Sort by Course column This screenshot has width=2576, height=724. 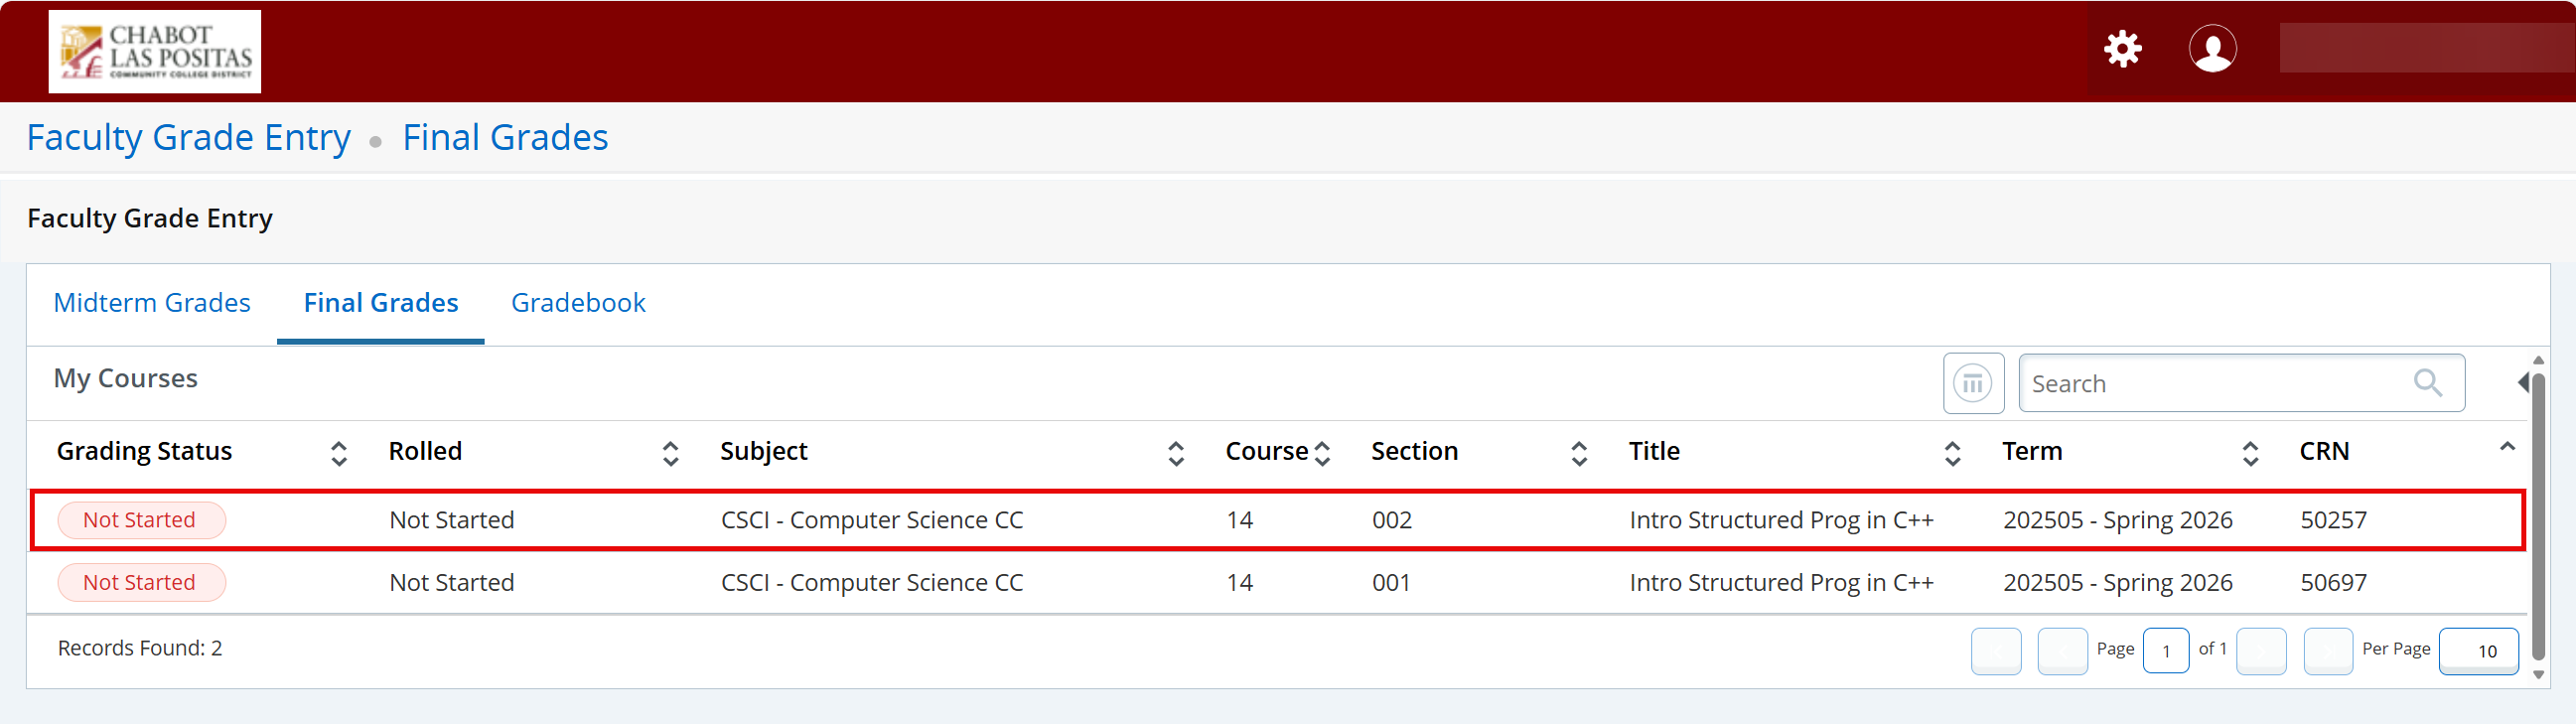coord(1322,453)
